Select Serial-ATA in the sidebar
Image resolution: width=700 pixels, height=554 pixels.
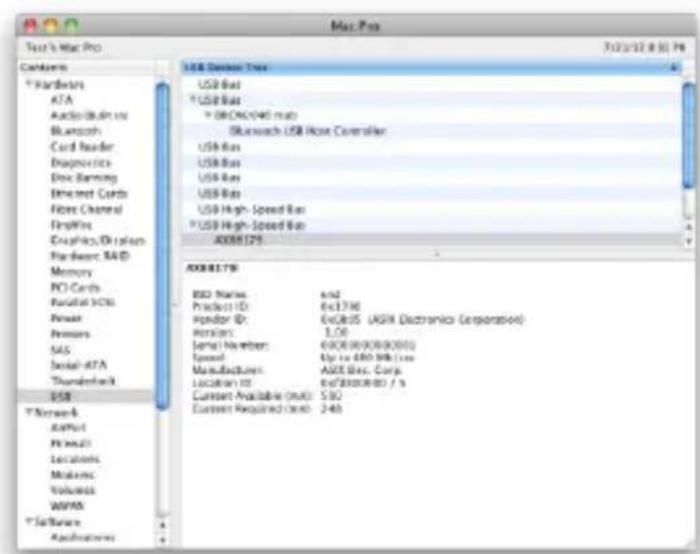coord(79,365)
